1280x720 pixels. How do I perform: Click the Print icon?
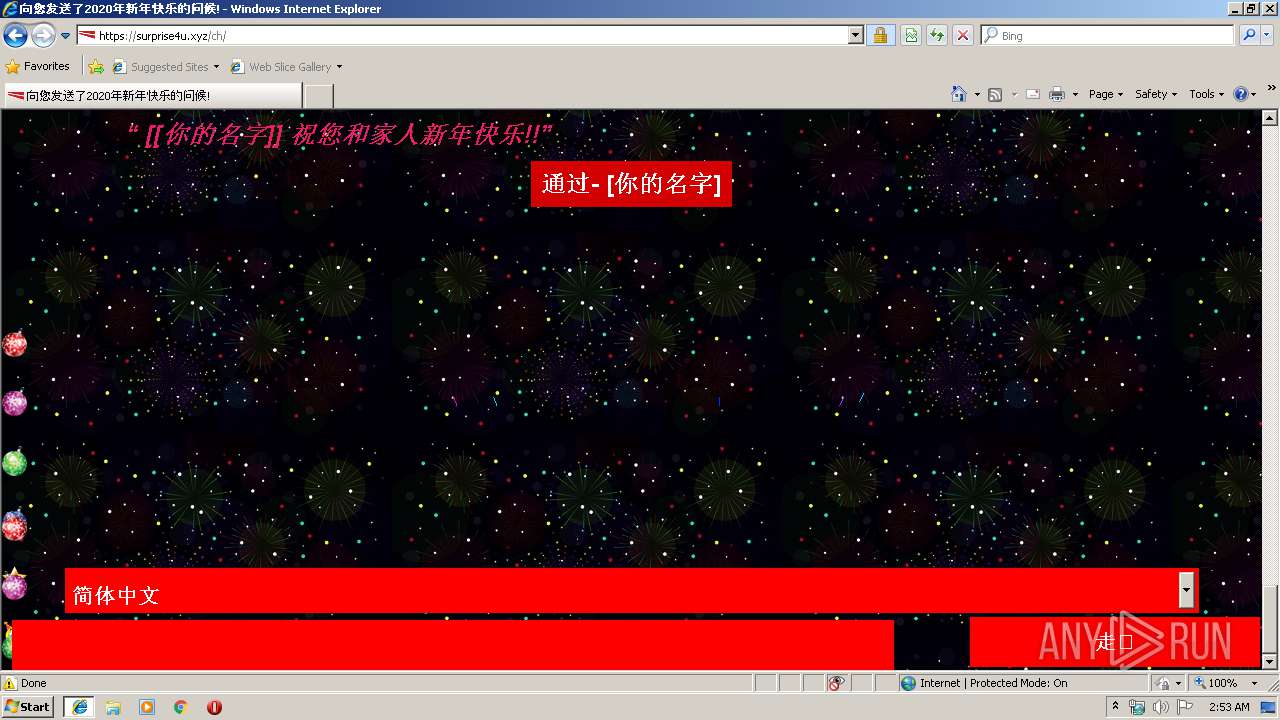click(x=1057, y=94)
